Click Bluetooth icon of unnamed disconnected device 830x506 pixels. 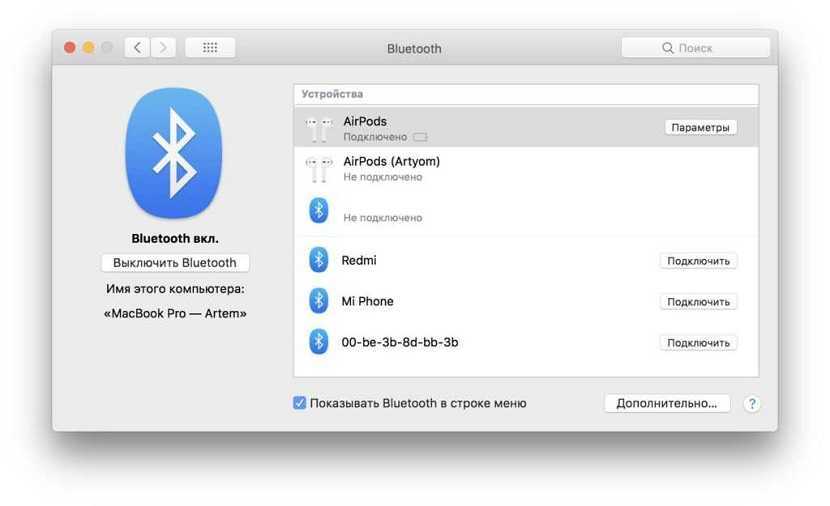tap(319, 210)
